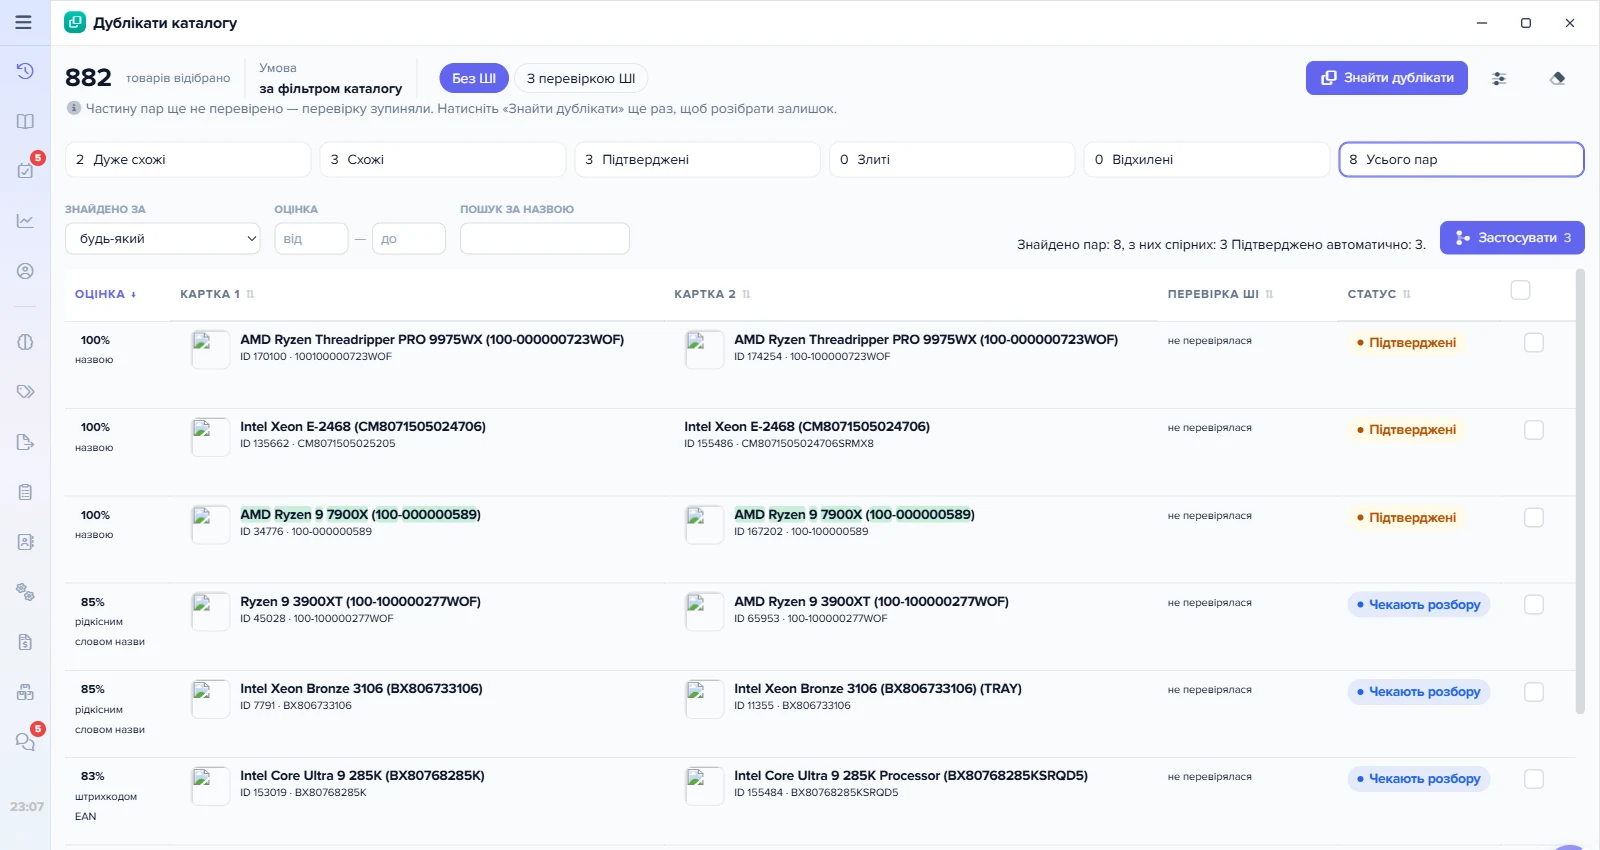Toggle the select-all checkbox in table header
This screenshot has width=1600, height=850.
[1520, 290]
